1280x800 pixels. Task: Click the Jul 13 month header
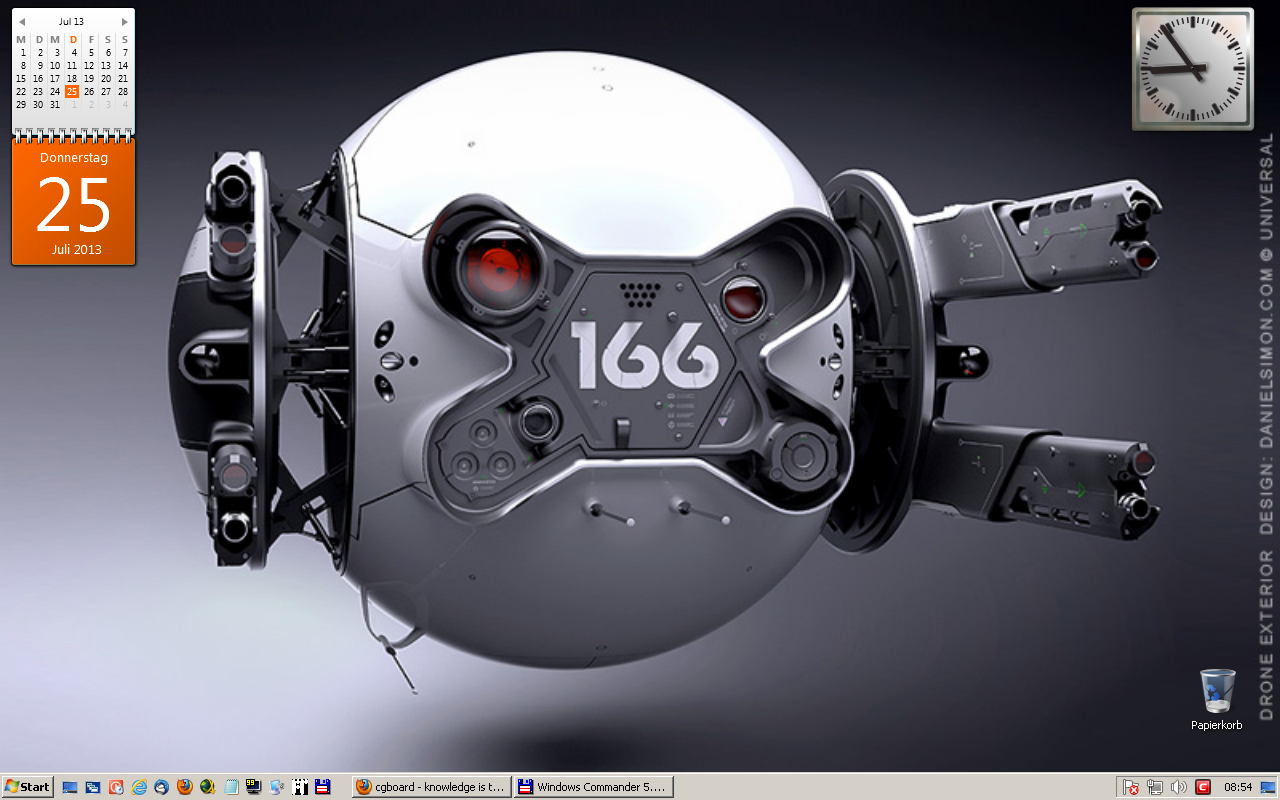tap(72, 21)
